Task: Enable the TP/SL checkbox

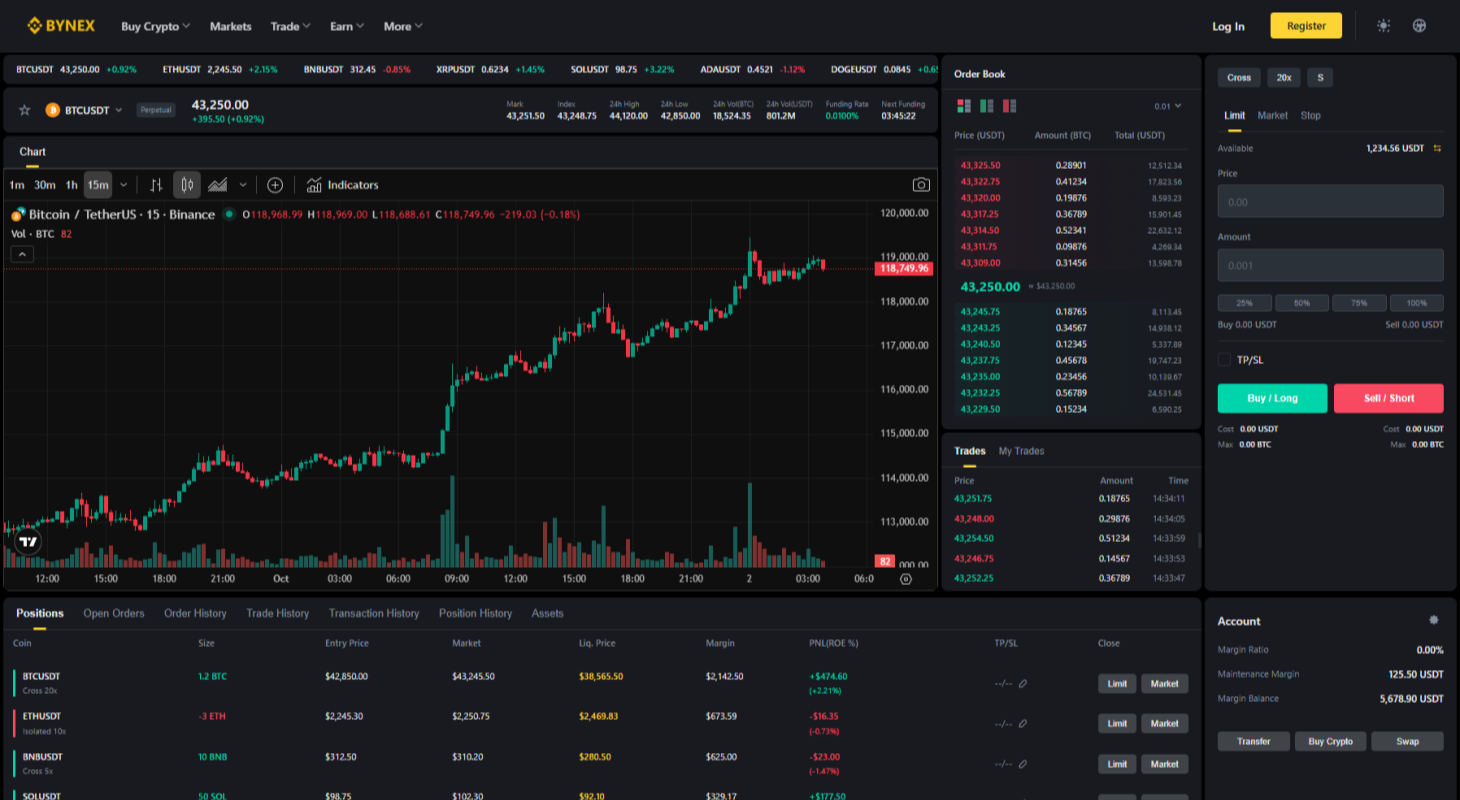Action: point(1224,360)
